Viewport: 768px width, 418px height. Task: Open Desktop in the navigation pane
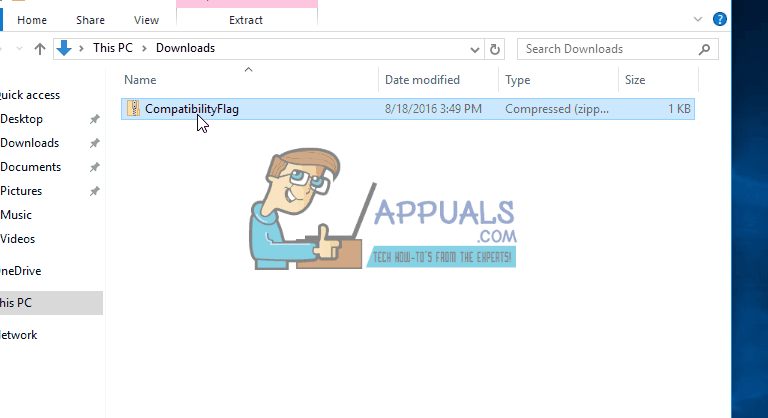pos(21,119)
